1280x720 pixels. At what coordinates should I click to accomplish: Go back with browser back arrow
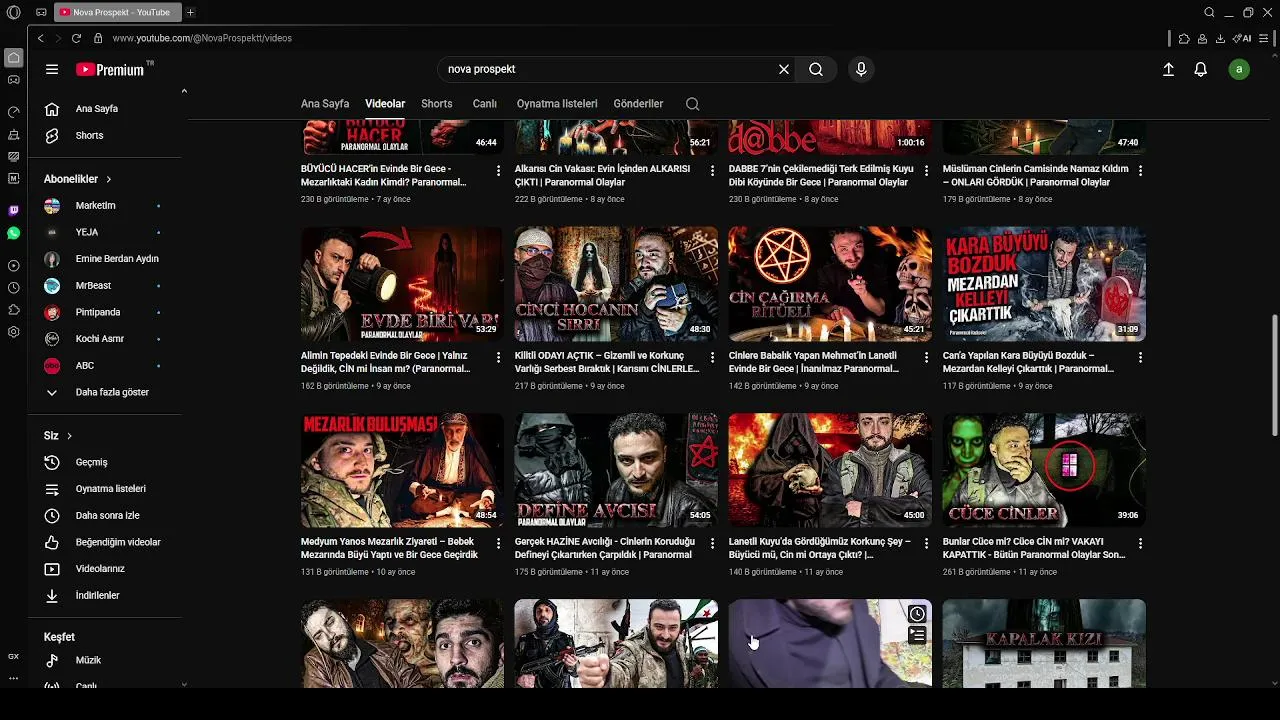click(x=40, y=38)
